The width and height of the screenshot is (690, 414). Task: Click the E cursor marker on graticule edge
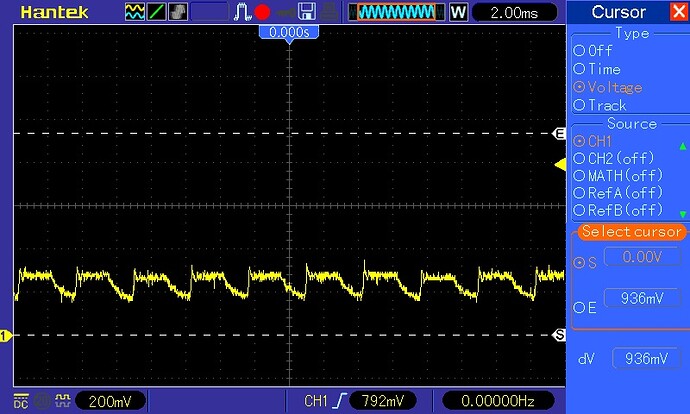pyautogui.click(x=559, y=133)
